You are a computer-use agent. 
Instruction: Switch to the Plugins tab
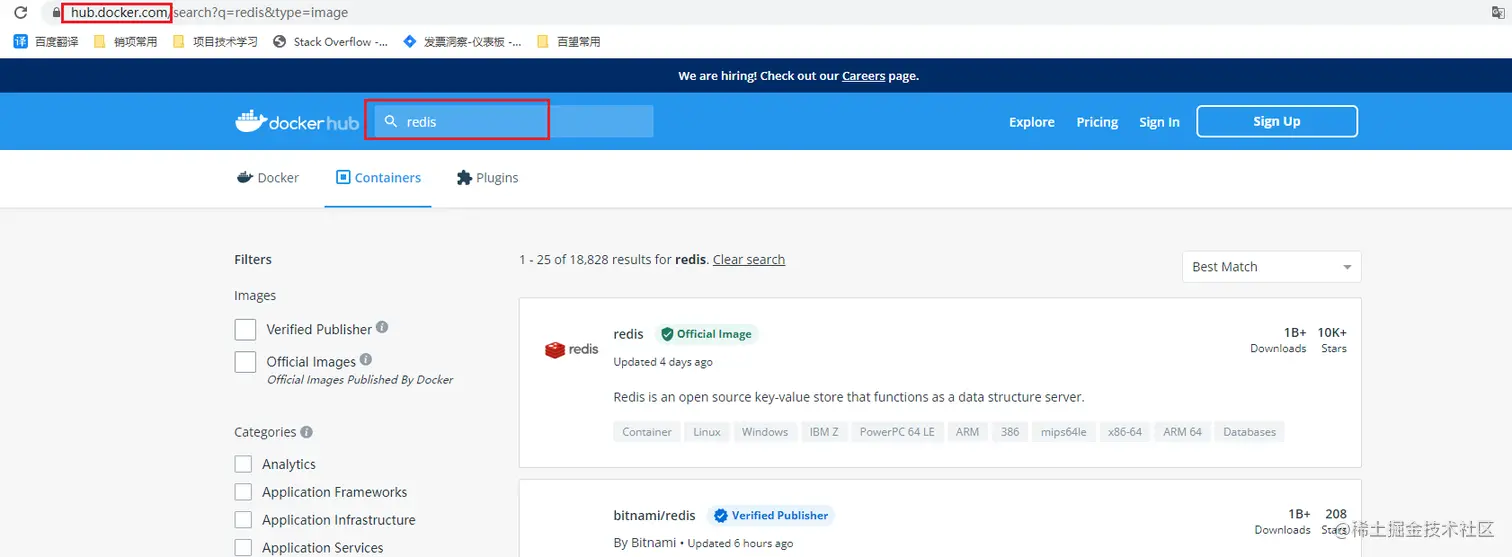click(487, 178)
